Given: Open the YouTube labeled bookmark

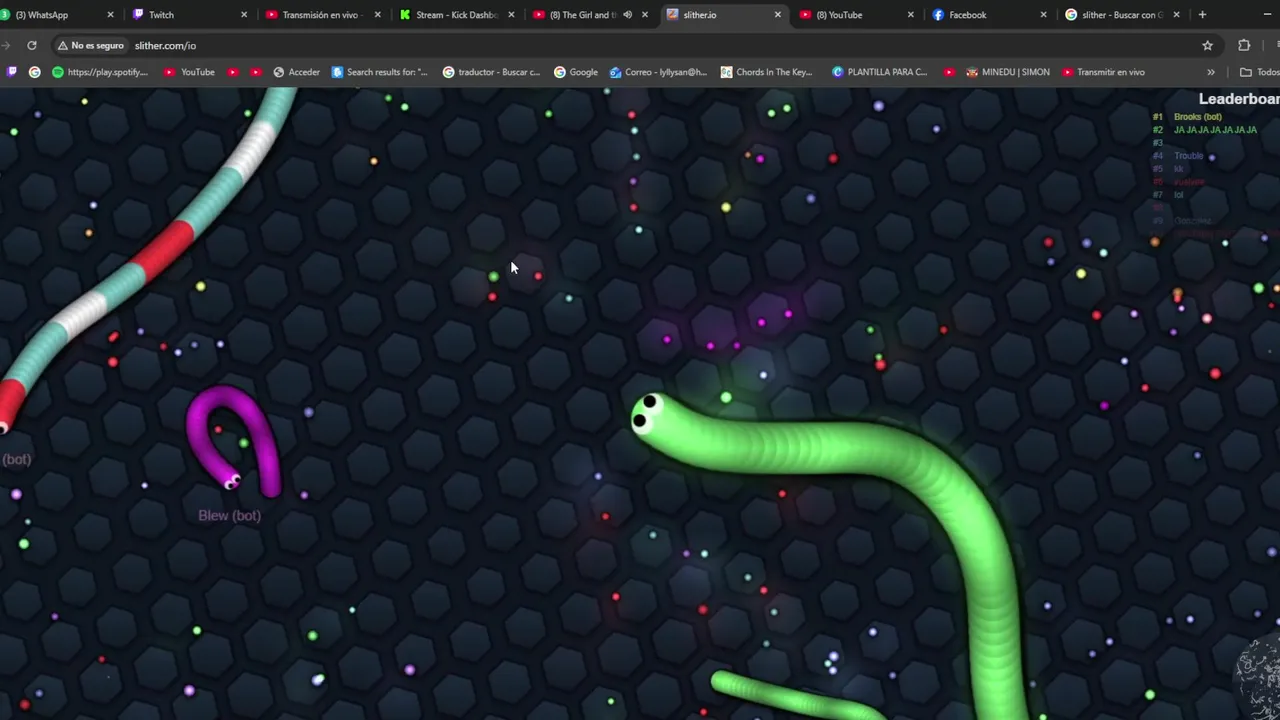Looking at the screenshot, I should coord(190,72).
